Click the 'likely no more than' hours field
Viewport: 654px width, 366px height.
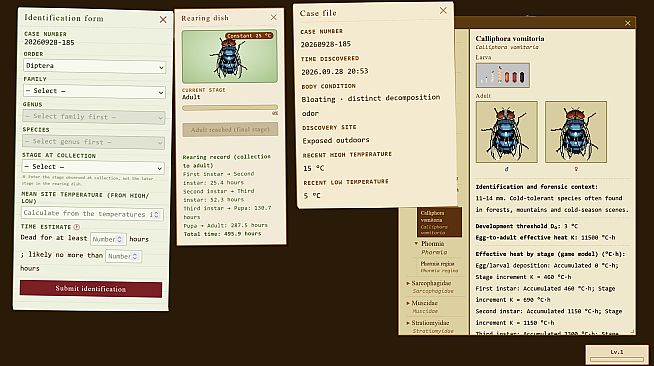123,256
